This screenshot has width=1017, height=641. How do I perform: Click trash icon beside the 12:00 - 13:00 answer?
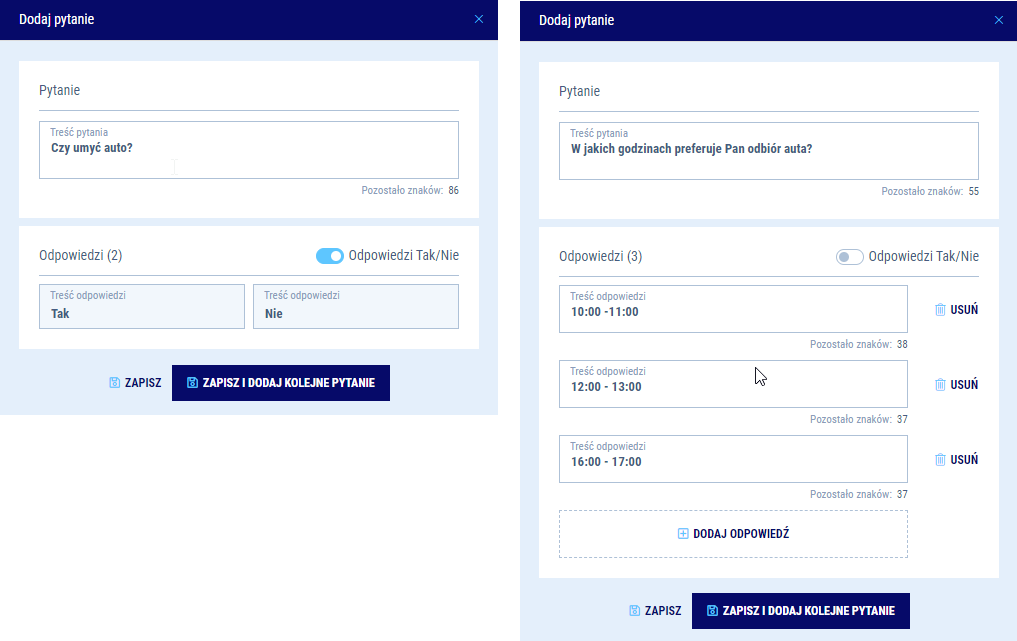[x=940, y=385]
